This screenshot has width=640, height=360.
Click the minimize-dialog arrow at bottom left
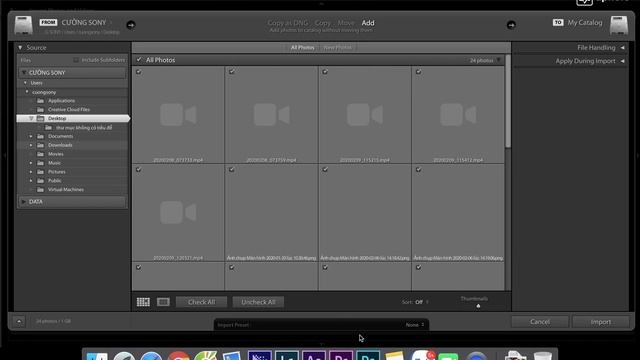(19, 321)
